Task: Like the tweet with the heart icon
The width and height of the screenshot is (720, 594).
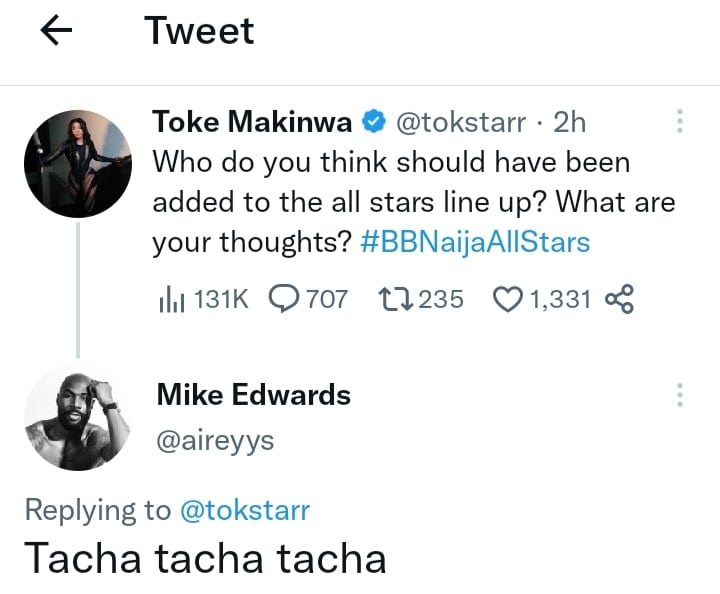Action: [510, 298]
